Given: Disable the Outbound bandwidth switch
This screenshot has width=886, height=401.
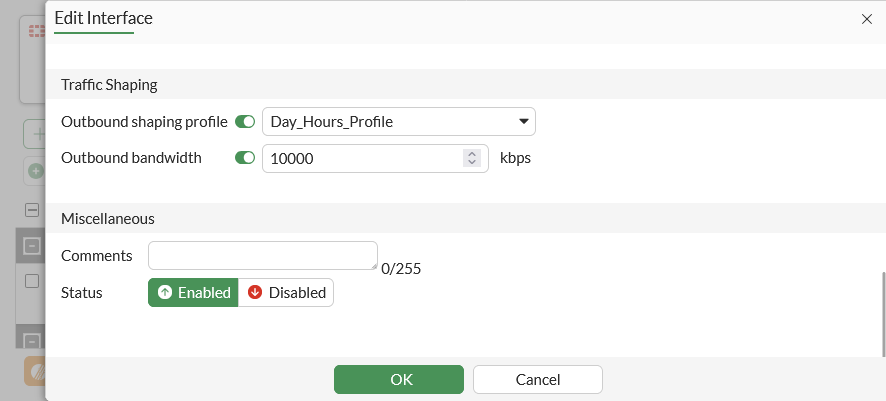Looking at the screenshot, I should (x=245, y=158).
